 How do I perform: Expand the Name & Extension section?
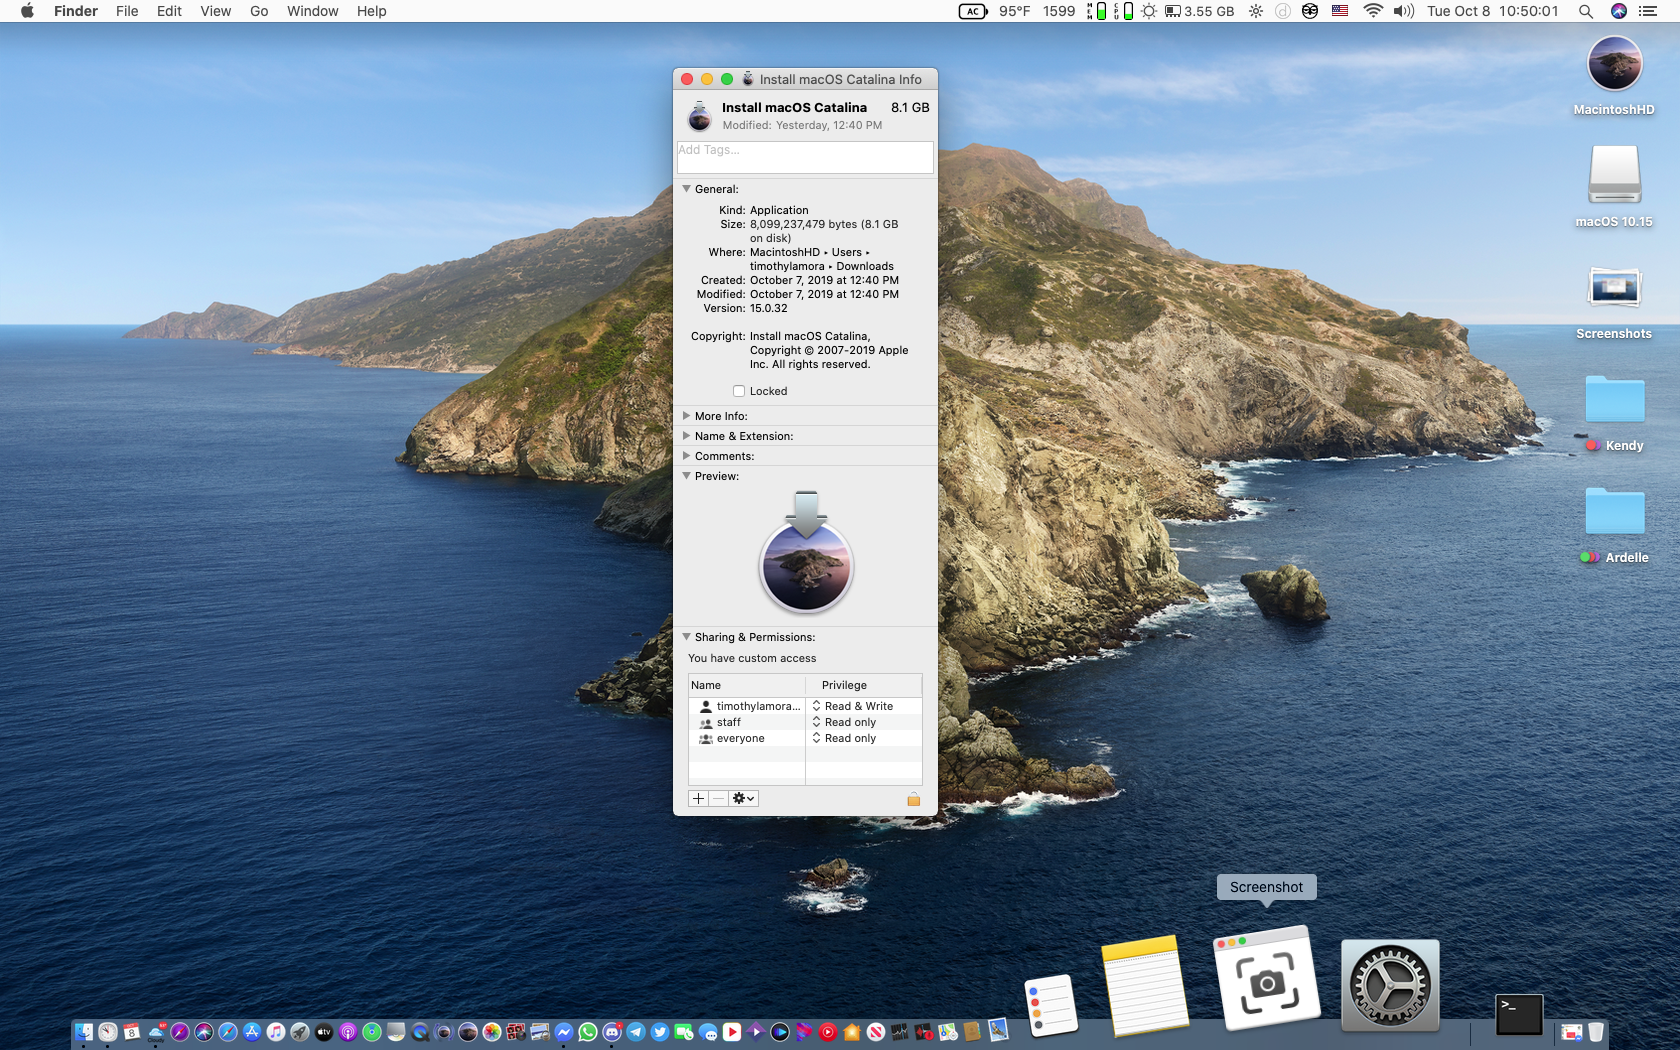pyautogui.click(x=687, y=435)
